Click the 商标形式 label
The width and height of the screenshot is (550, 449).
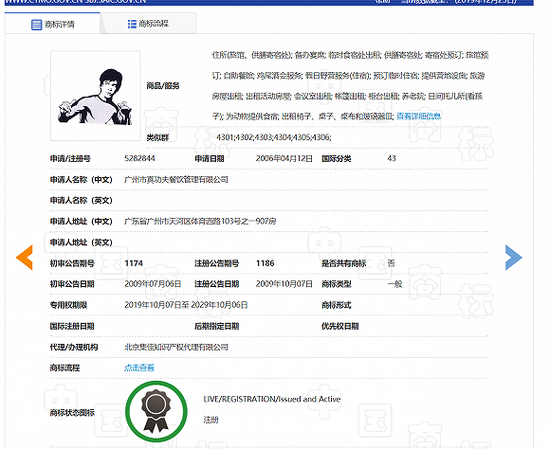[x=336, y=305]
